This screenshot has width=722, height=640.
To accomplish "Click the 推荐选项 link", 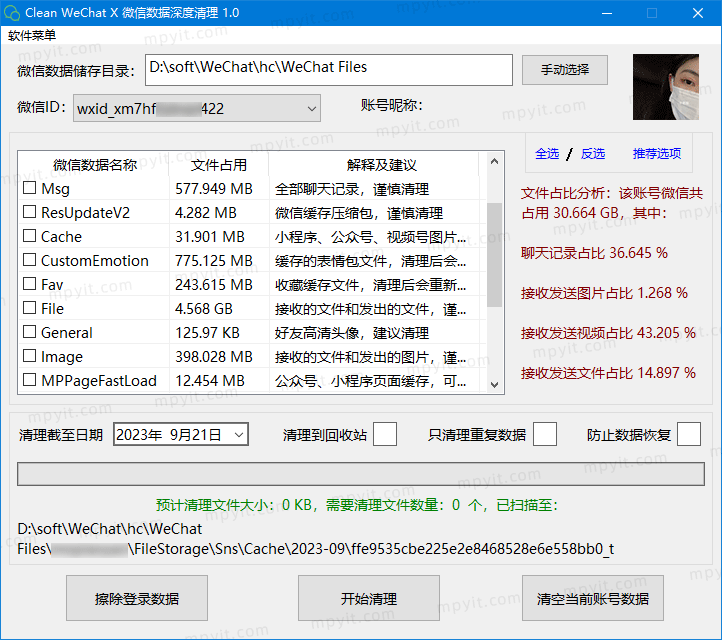I will pyautogui.click(x=657, y=153).
